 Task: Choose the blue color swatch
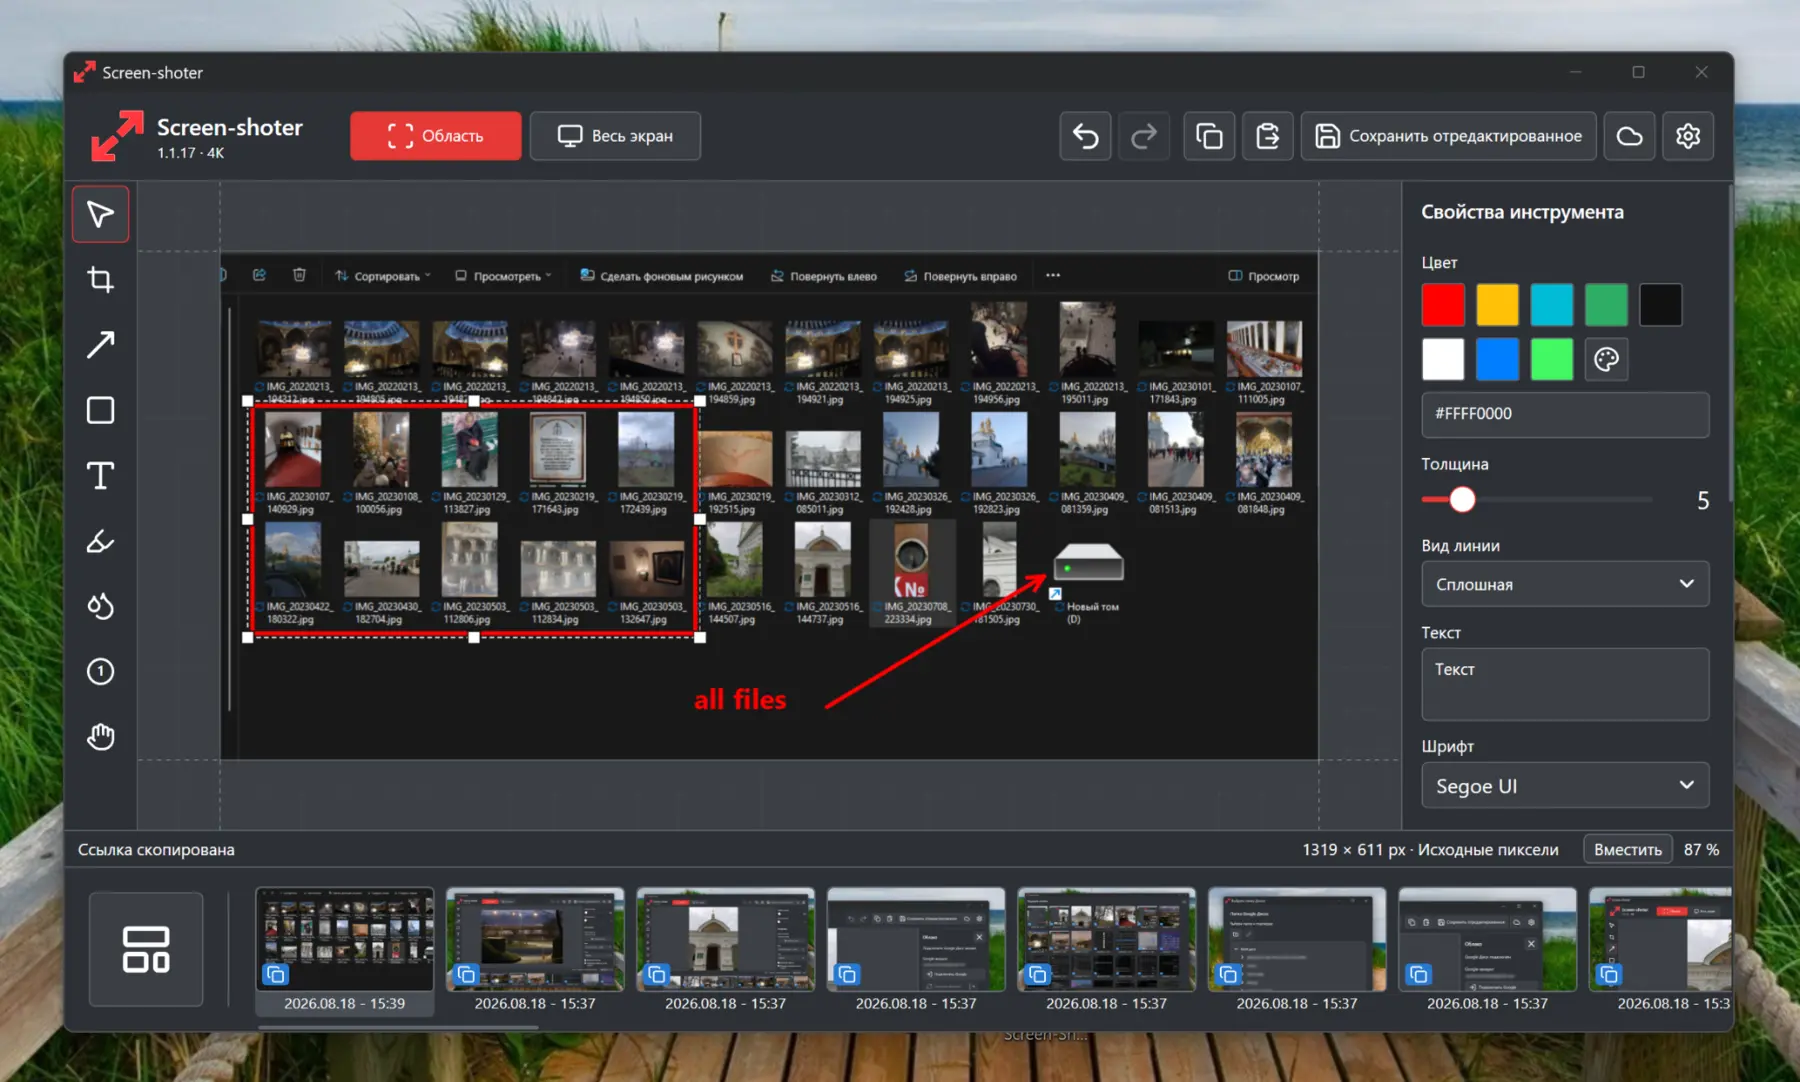point(1497,360)
